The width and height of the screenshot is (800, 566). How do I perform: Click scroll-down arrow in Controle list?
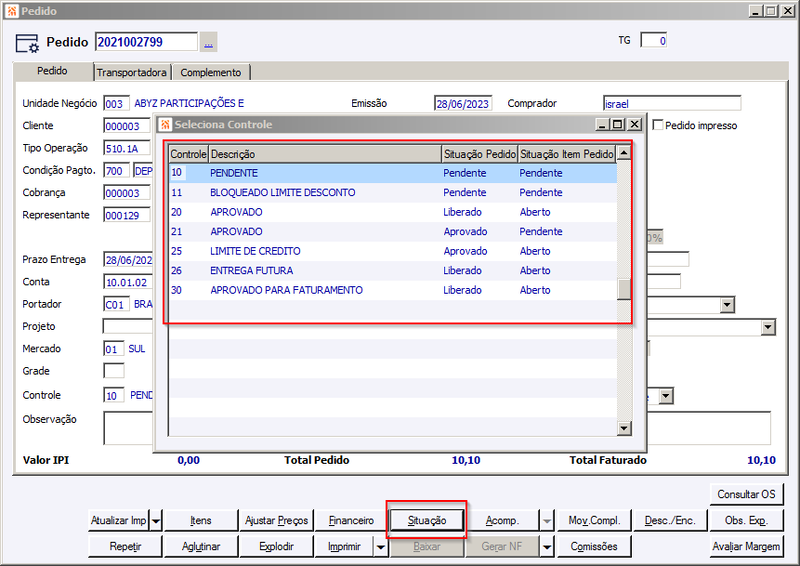click(623, 428)
